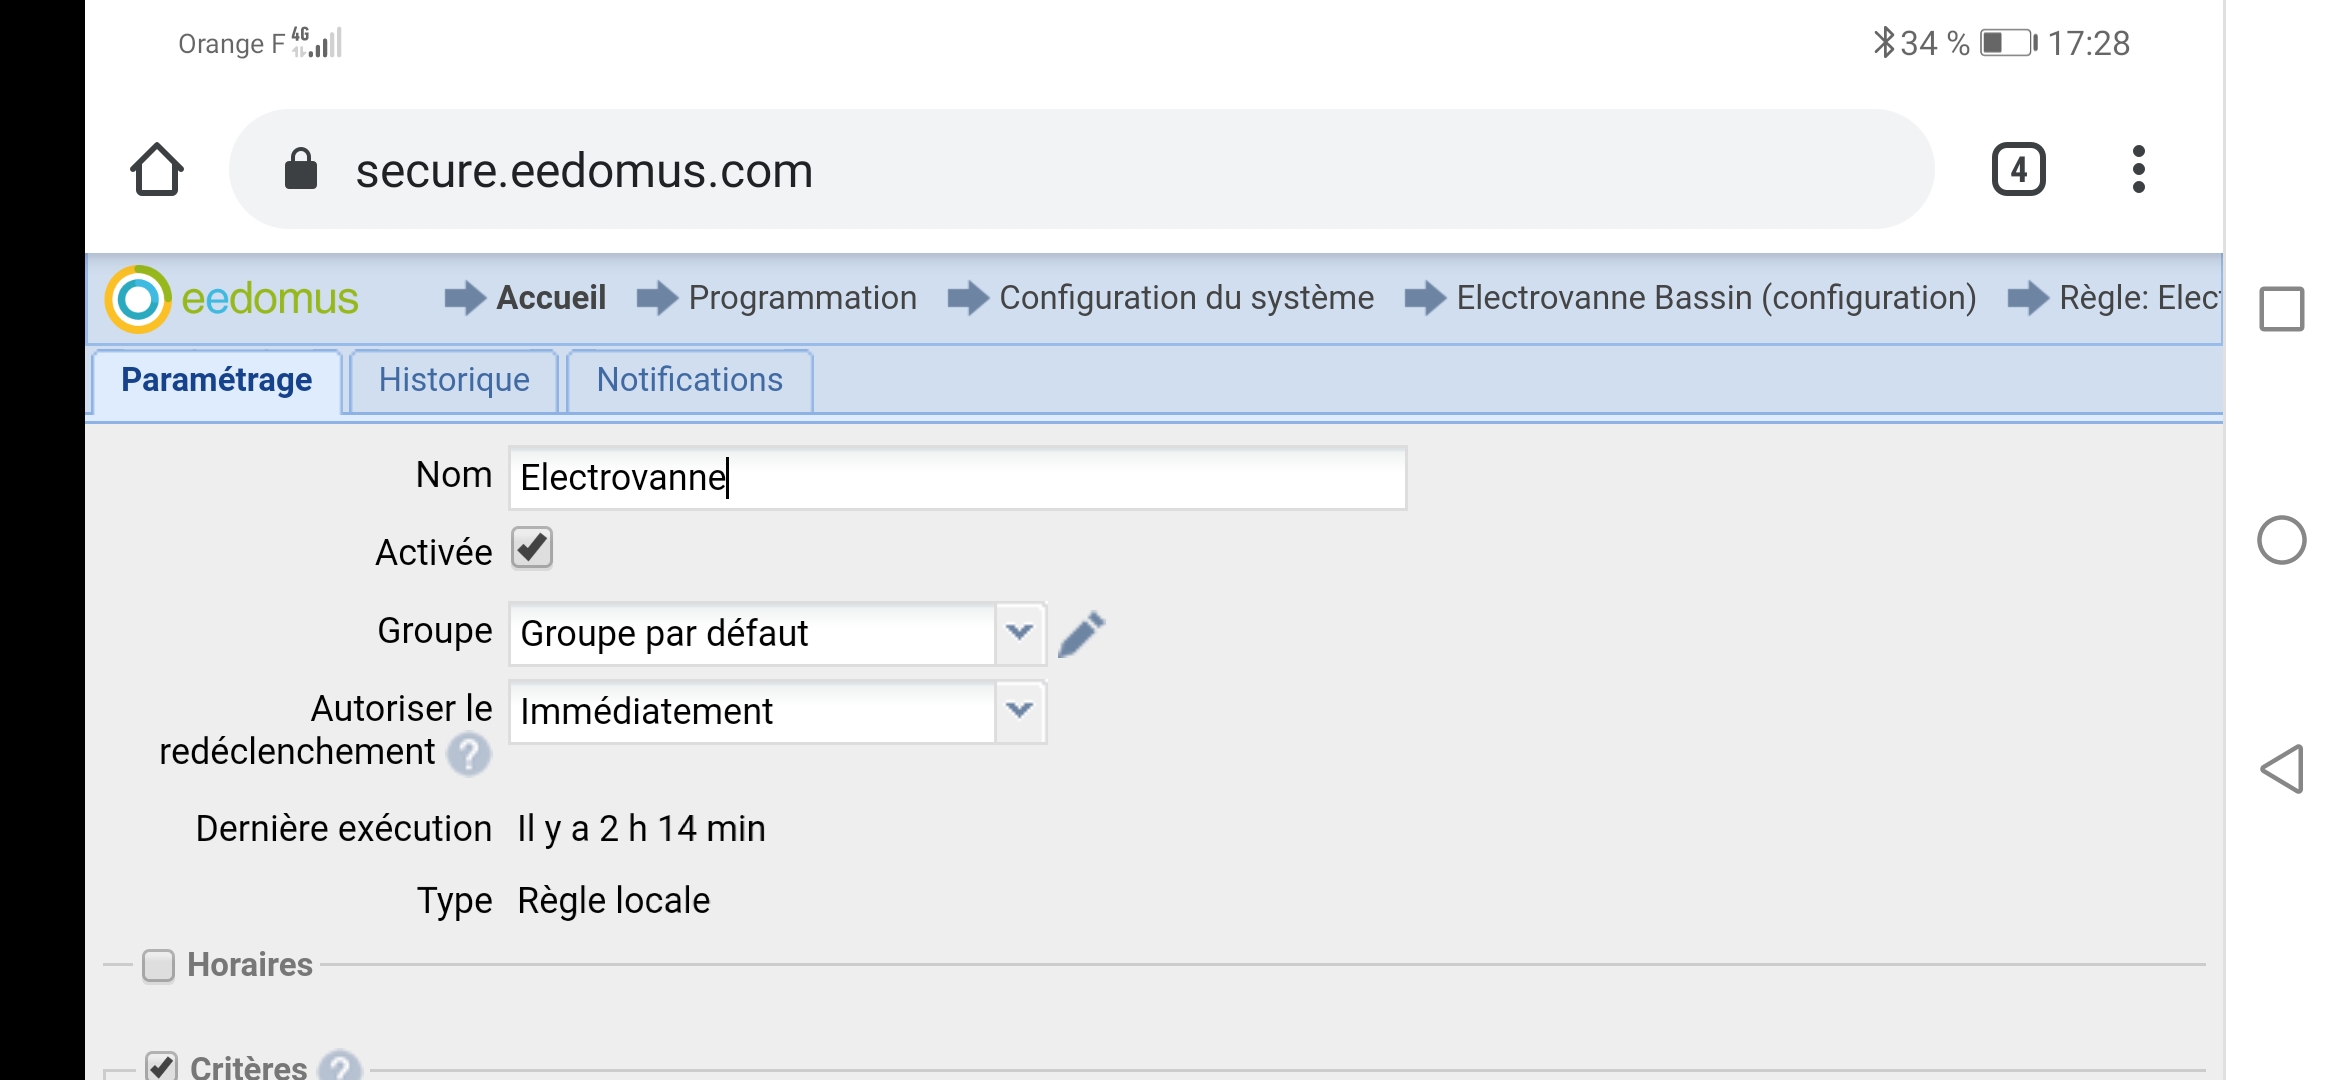Tap the secure.eedomus.com address bar
The image size is (2340, 1080).
tap(1081, 169)
